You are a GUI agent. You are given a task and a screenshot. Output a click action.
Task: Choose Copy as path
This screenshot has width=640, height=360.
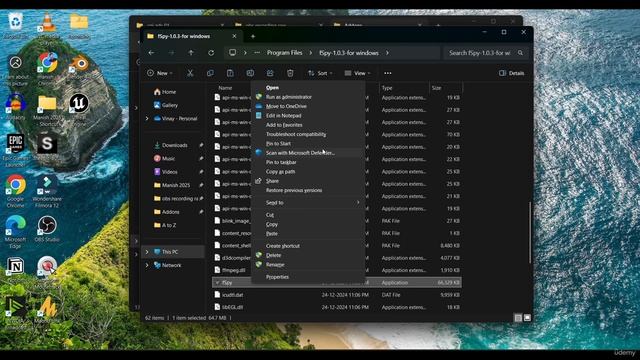click(x=308, y=171)
